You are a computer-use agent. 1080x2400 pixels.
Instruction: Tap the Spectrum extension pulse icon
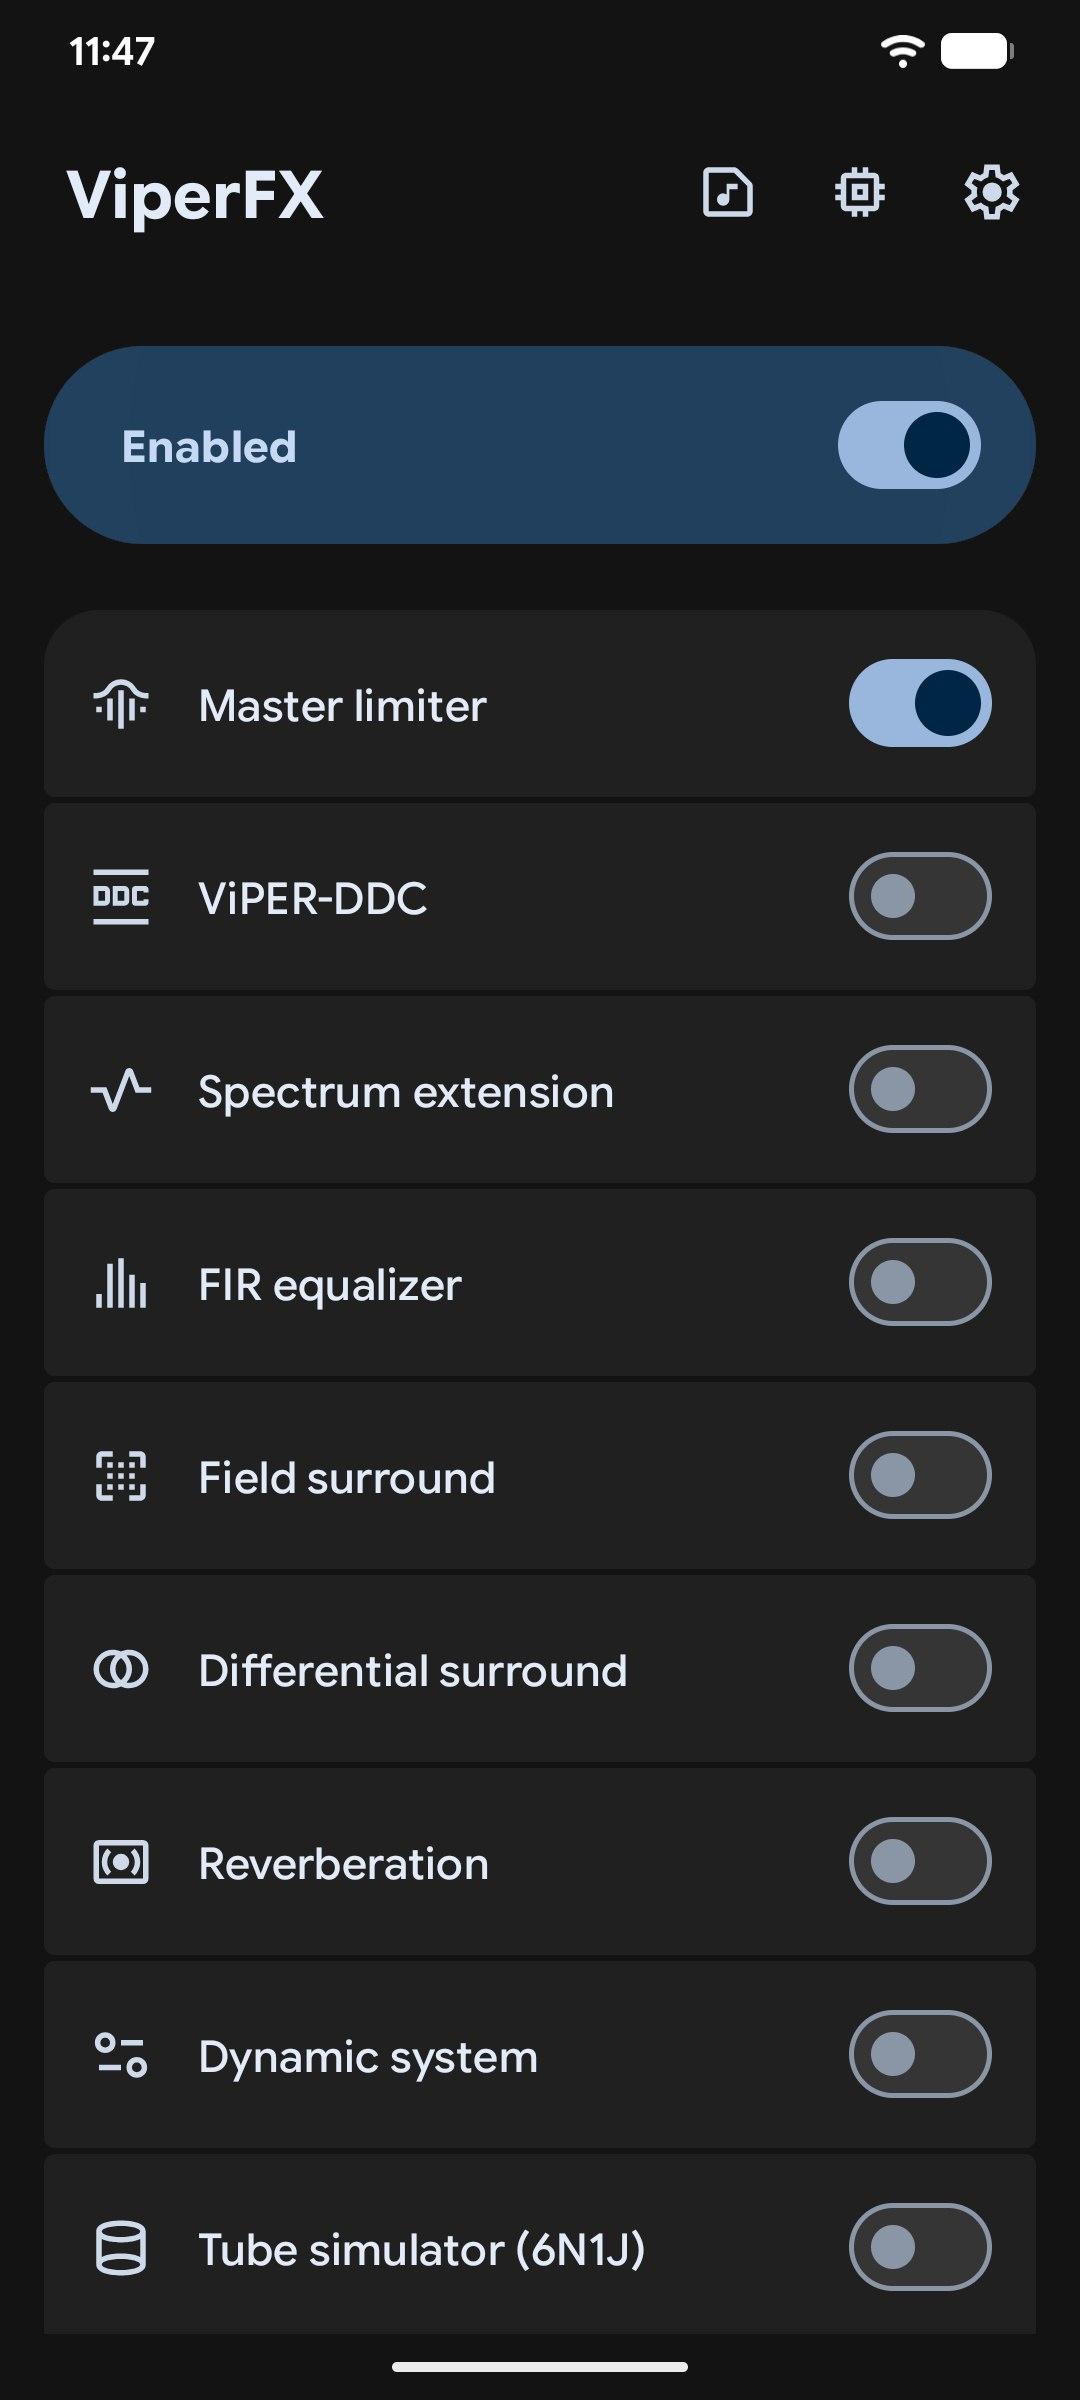(x=121, y=1090)
